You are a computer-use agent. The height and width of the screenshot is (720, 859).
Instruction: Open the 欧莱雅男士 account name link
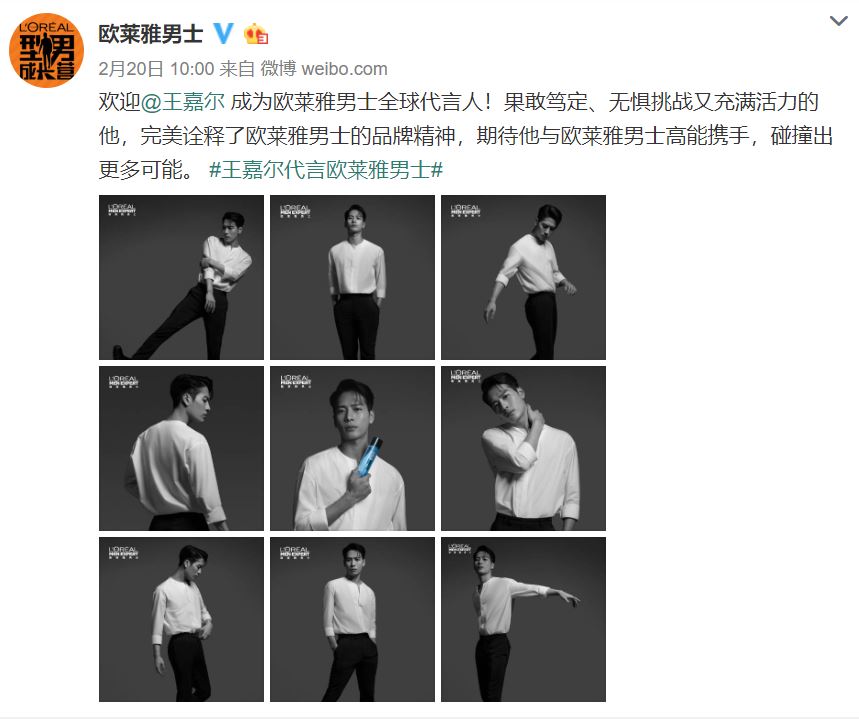coord(151,34)
